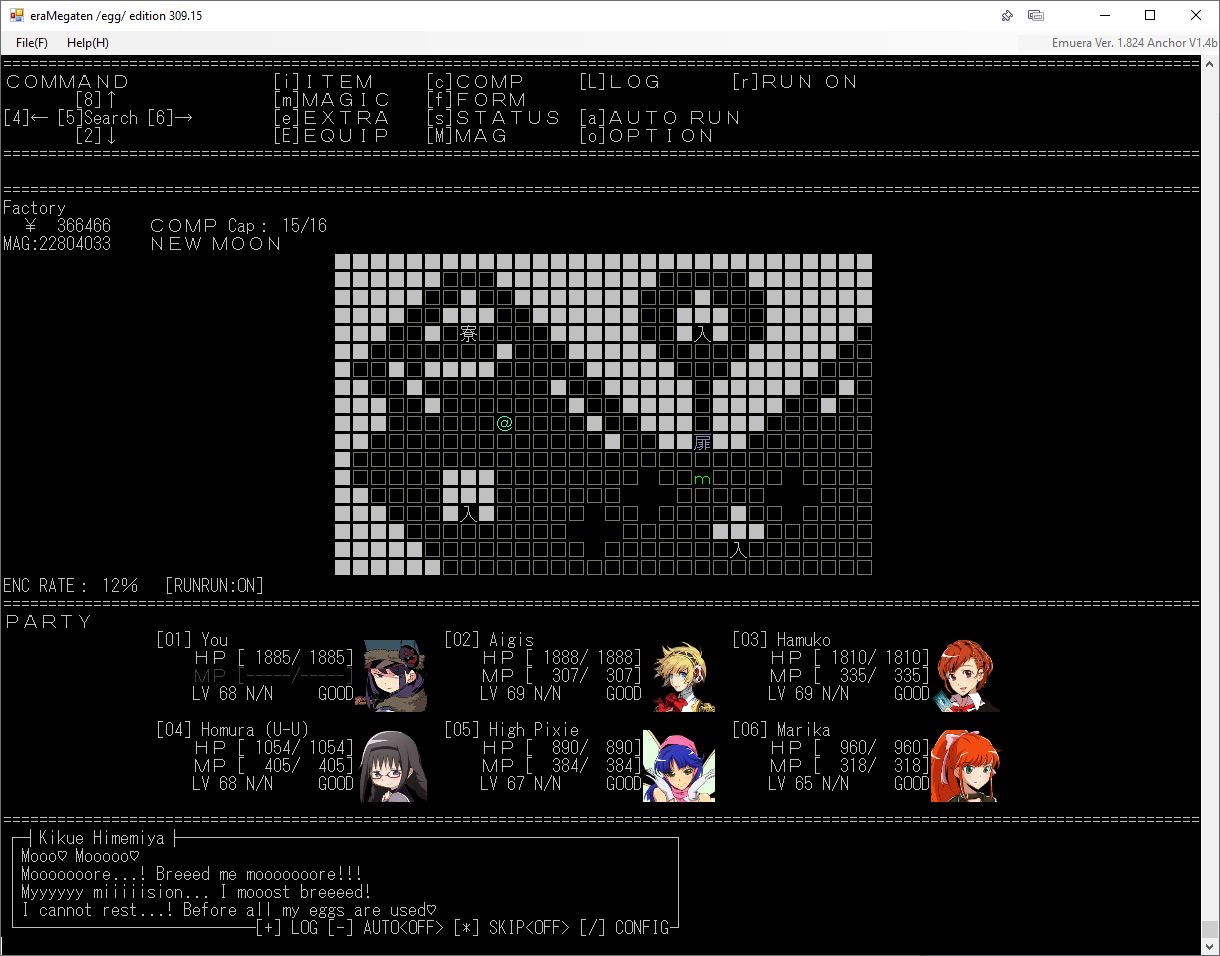Click Hamuko's portrait in the party panel

point(966,676)
